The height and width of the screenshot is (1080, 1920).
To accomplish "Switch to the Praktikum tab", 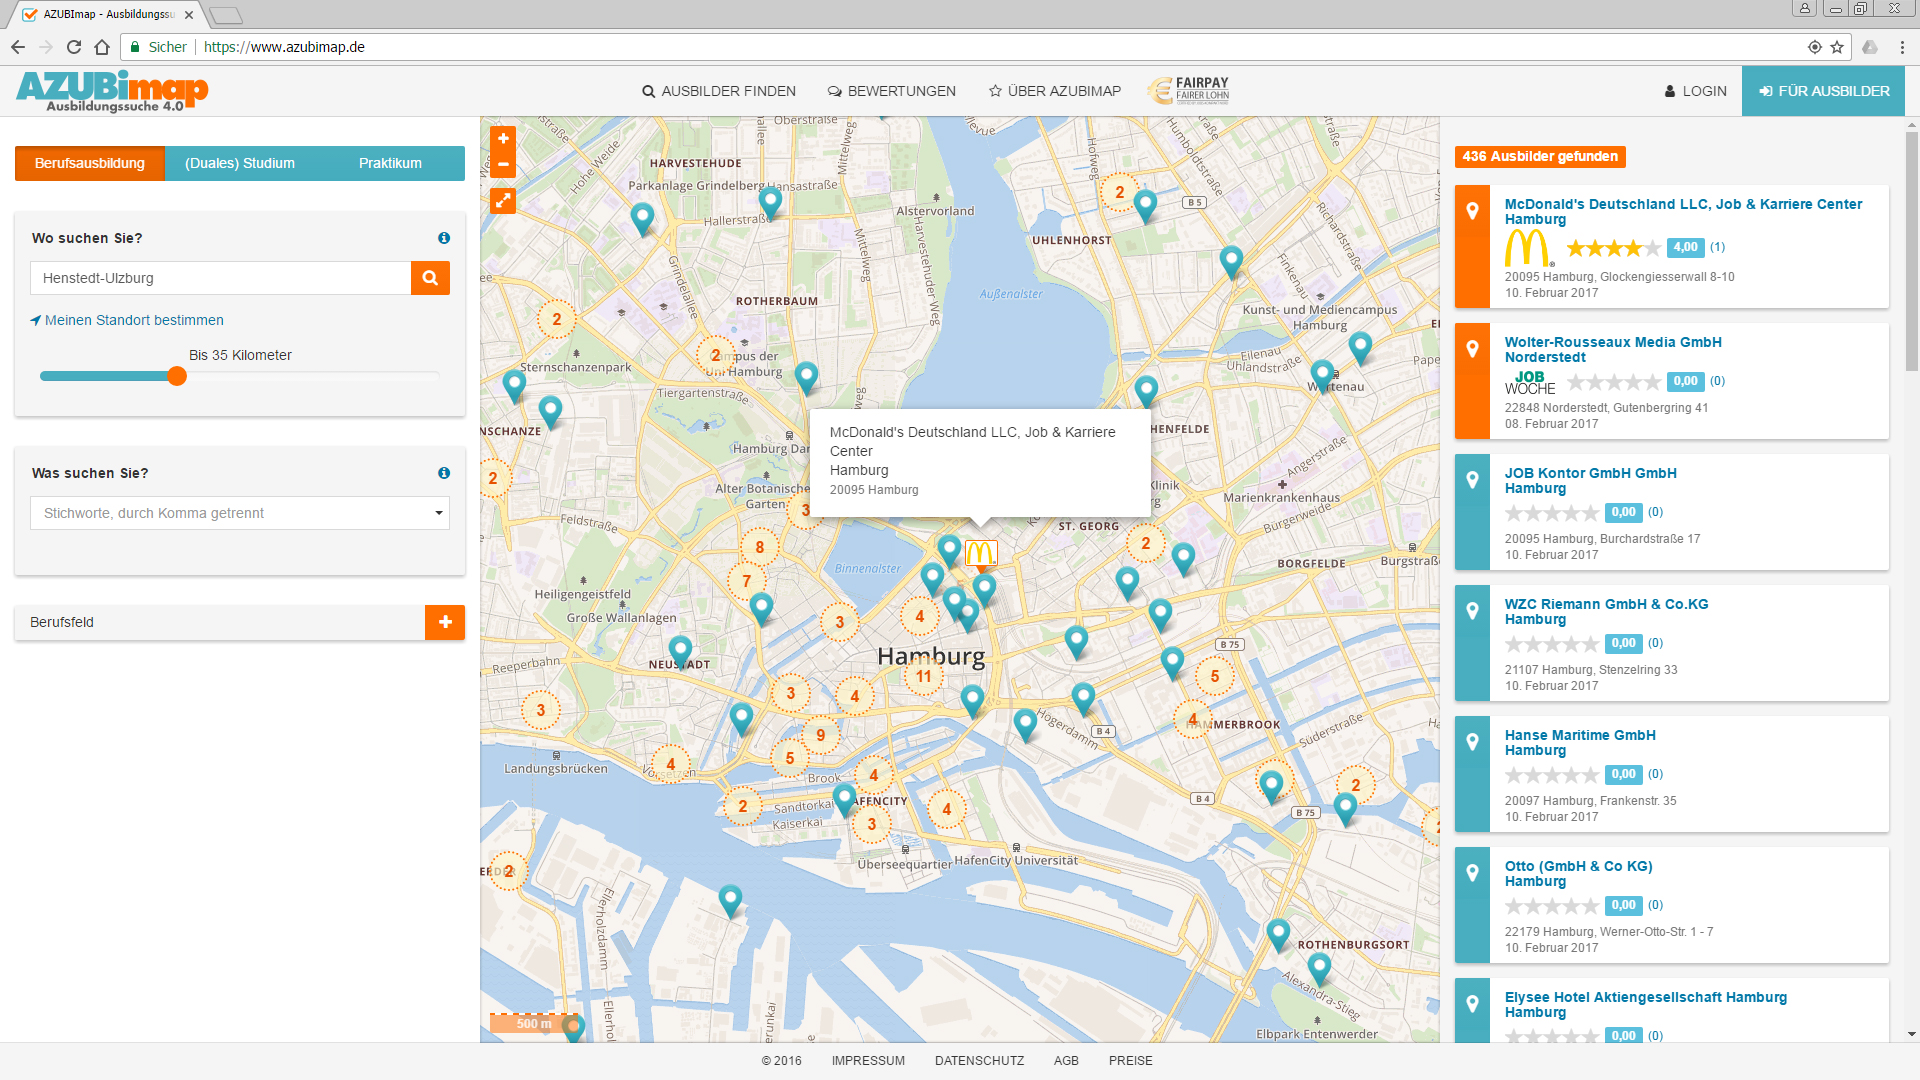I will click(x=390, y=163).
